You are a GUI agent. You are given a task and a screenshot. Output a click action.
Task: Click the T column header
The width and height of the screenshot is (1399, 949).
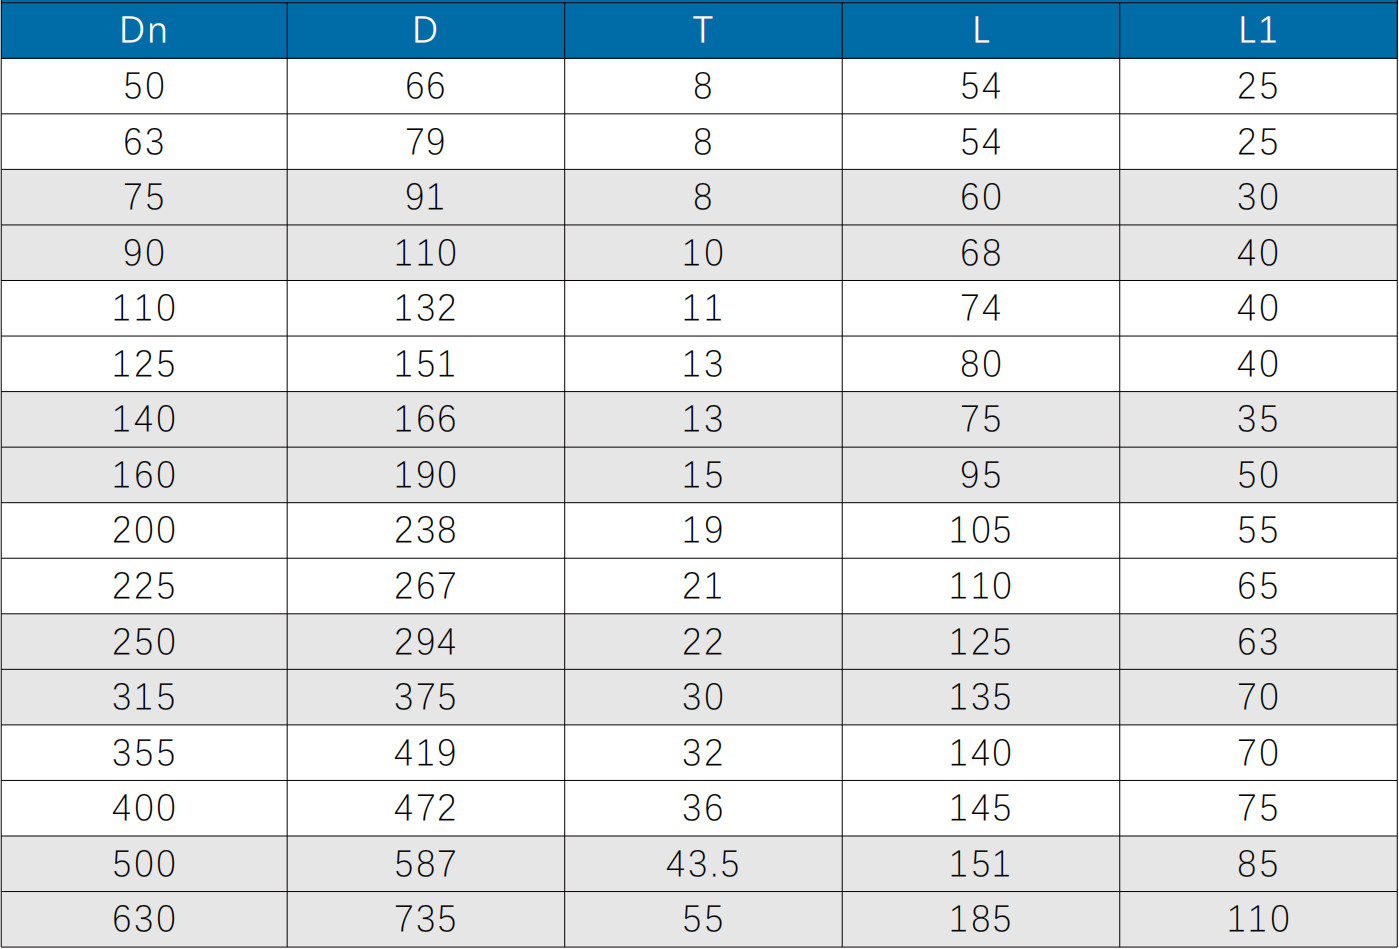(x=703, y=30)
